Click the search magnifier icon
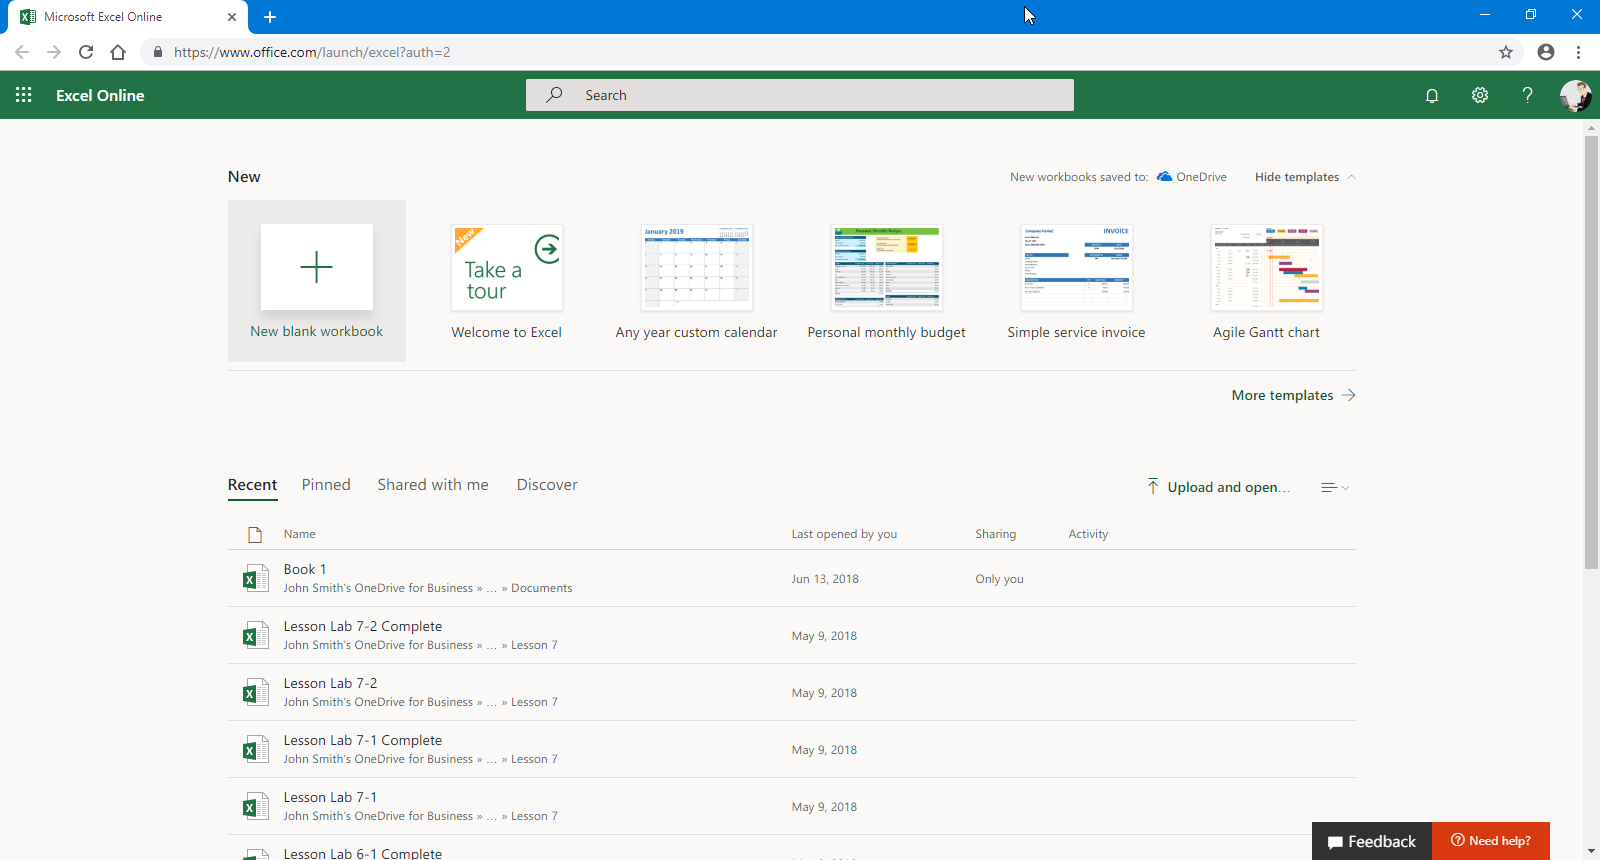 [554, 95]
